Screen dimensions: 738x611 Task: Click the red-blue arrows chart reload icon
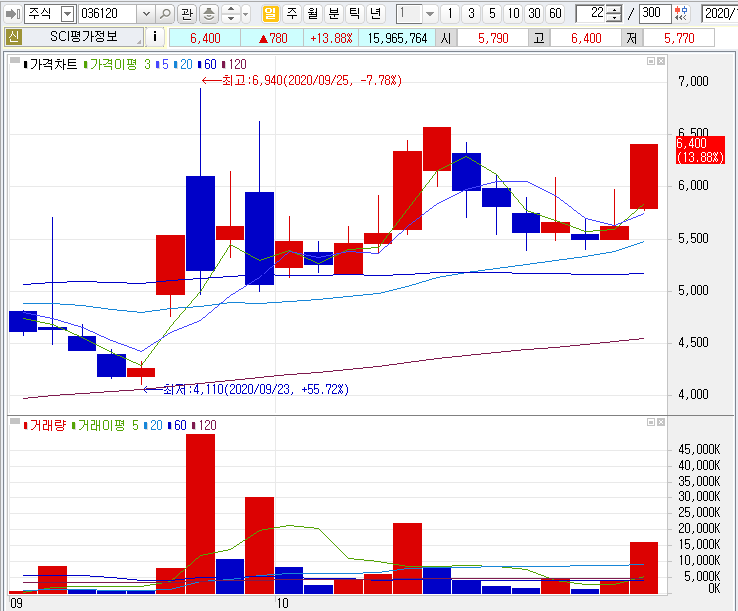click(x=681, y=14)
